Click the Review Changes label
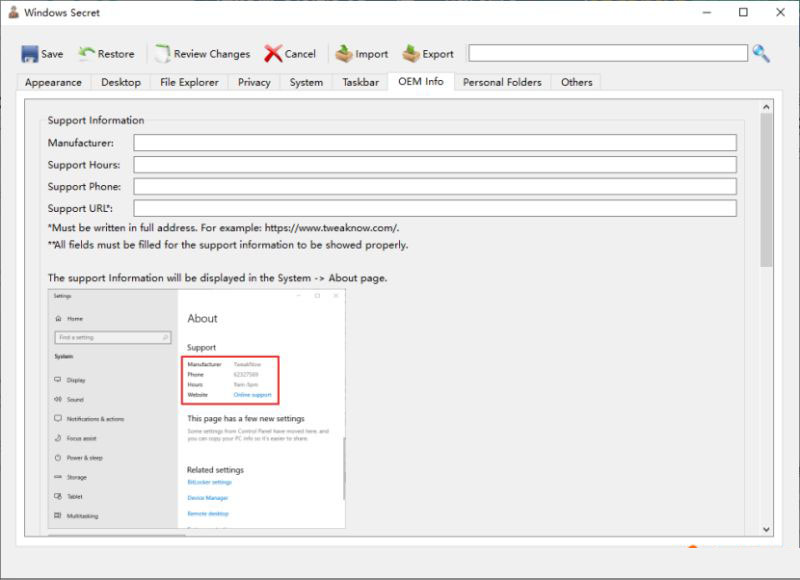Viewport: 800px width, 580px height. point(212,54)
